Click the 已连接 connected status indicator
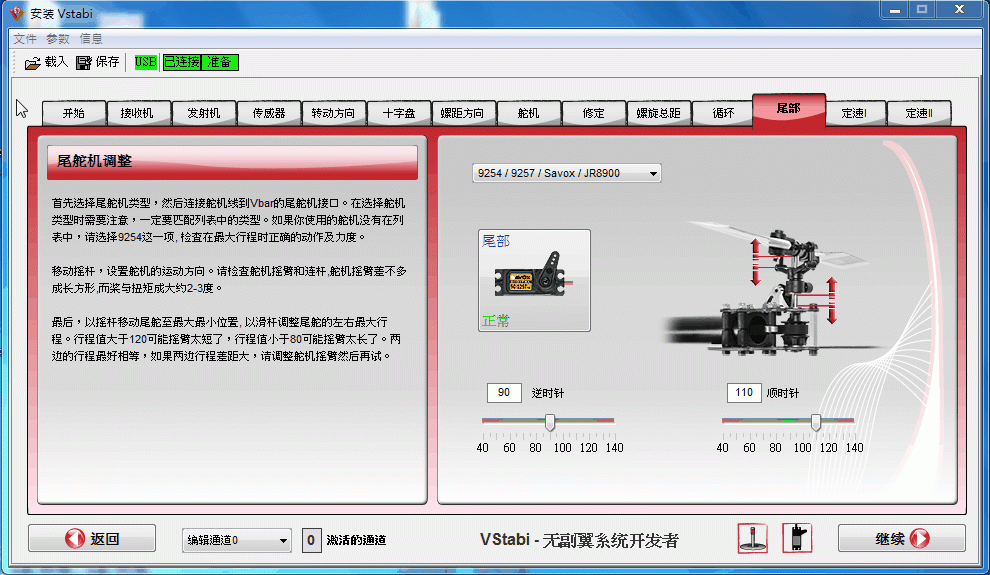This screenshot has width=990, height=575. tap(181, 62)
